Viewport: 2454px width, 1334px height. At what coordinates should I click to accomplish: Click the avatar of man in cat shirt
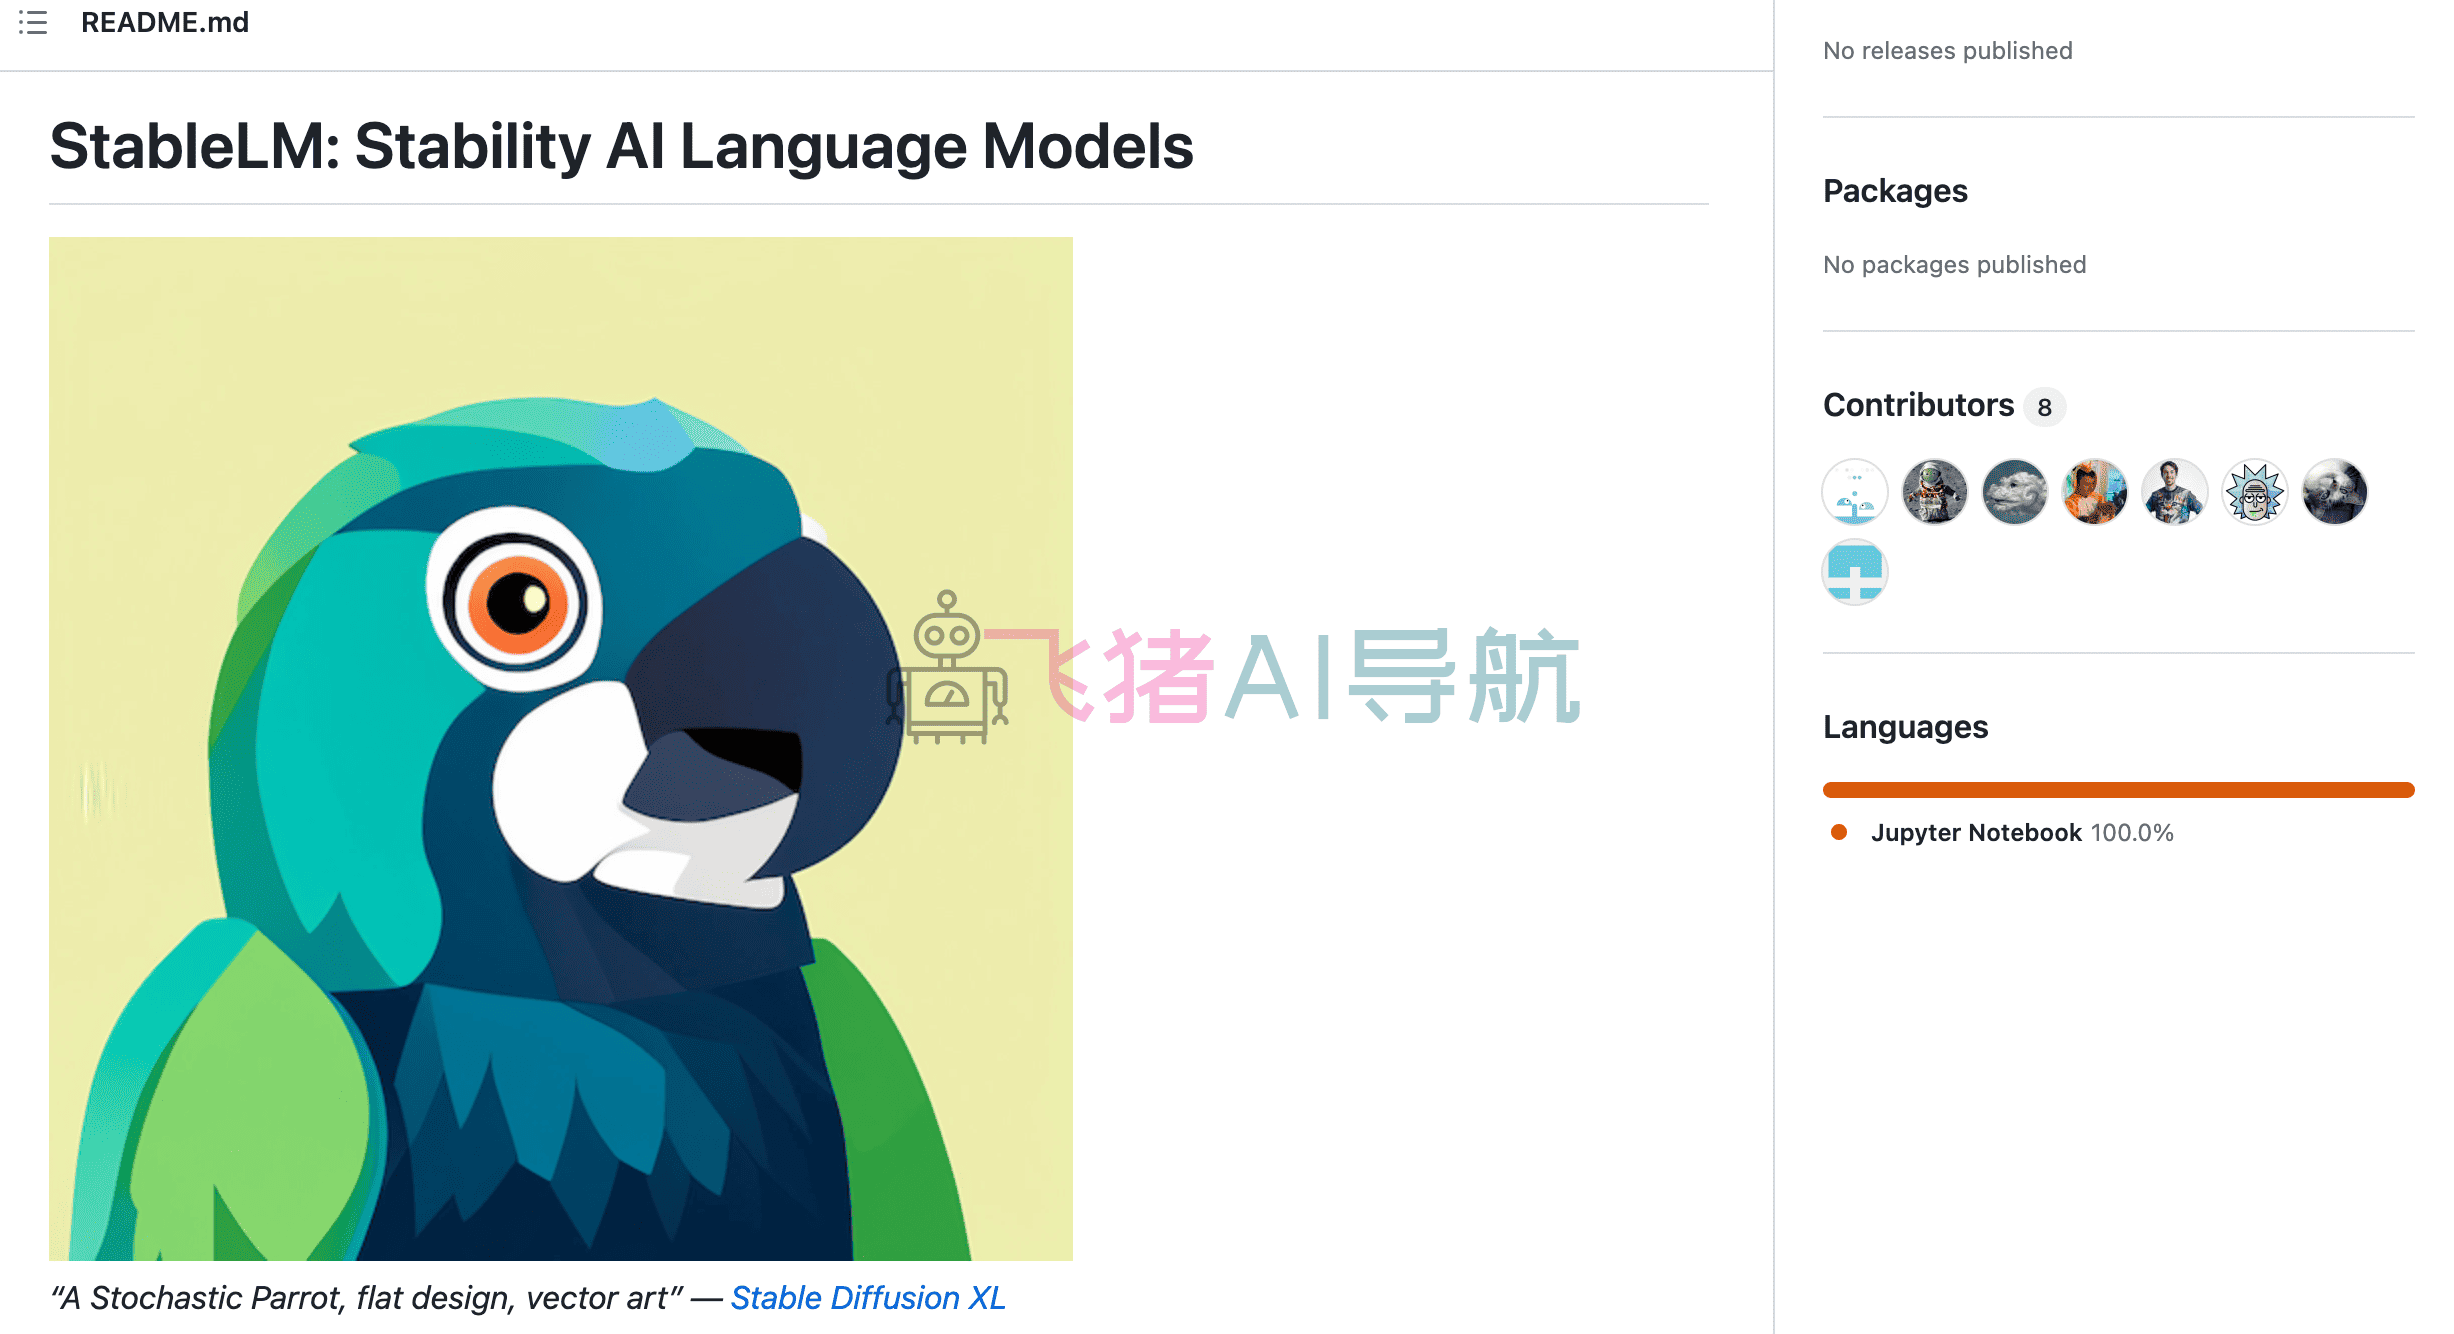pyautogui.click(x=2174, y=492)
